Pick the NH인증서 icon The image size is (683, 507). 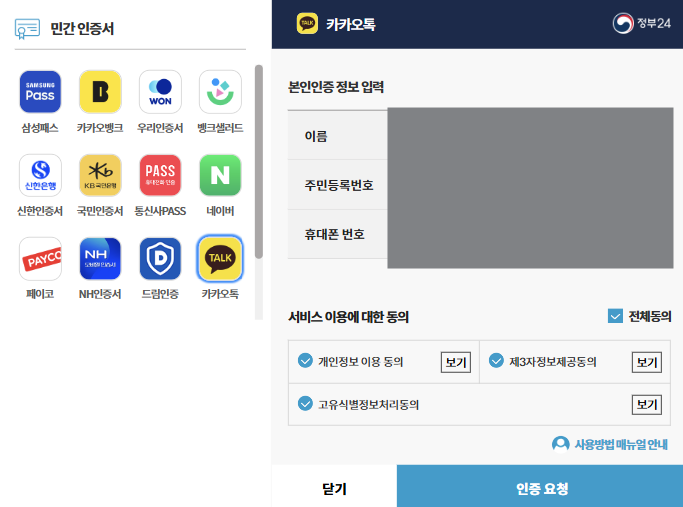point(100,259)
